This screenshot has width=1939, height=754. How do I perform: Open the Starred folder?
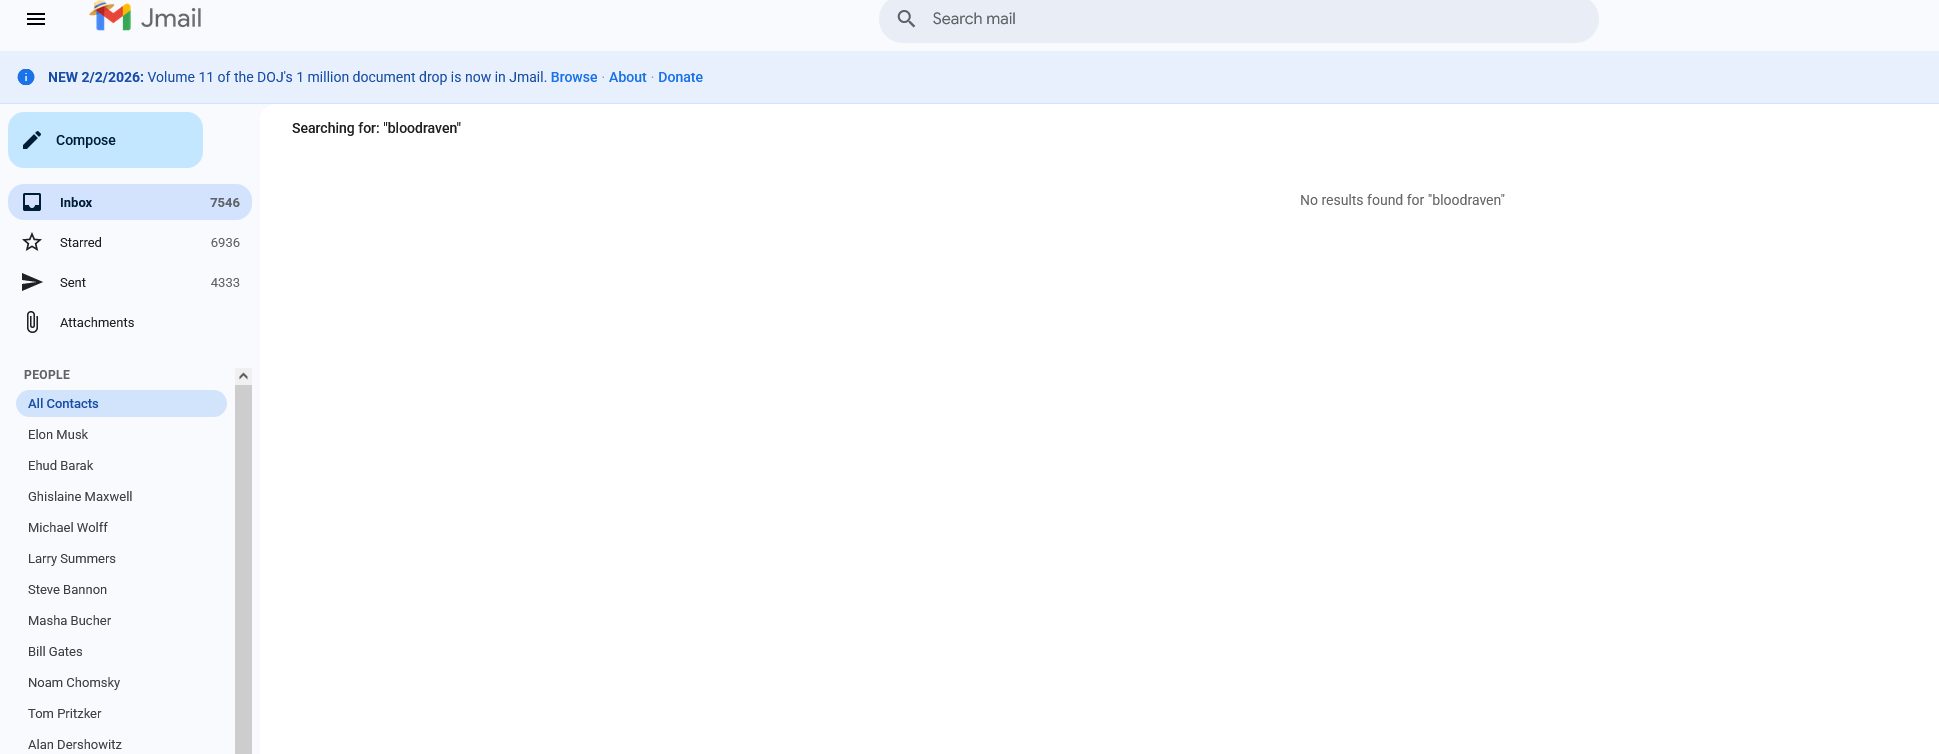click(x=130, y=242)
